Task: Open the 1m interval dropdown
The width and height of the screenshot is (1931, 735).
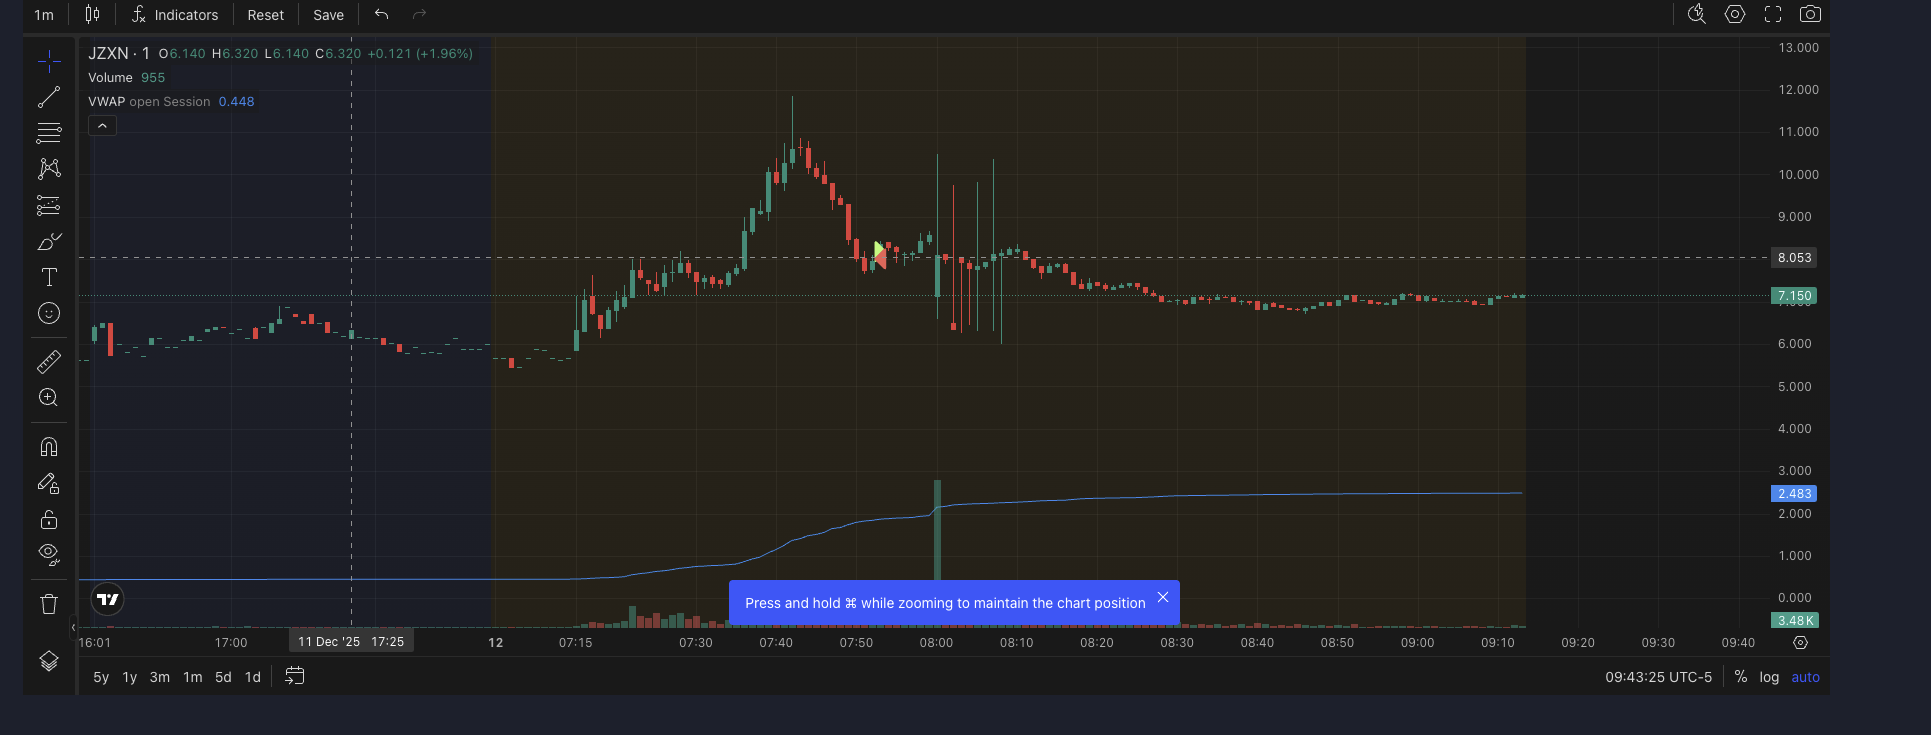Action: (x=44, y=15)
